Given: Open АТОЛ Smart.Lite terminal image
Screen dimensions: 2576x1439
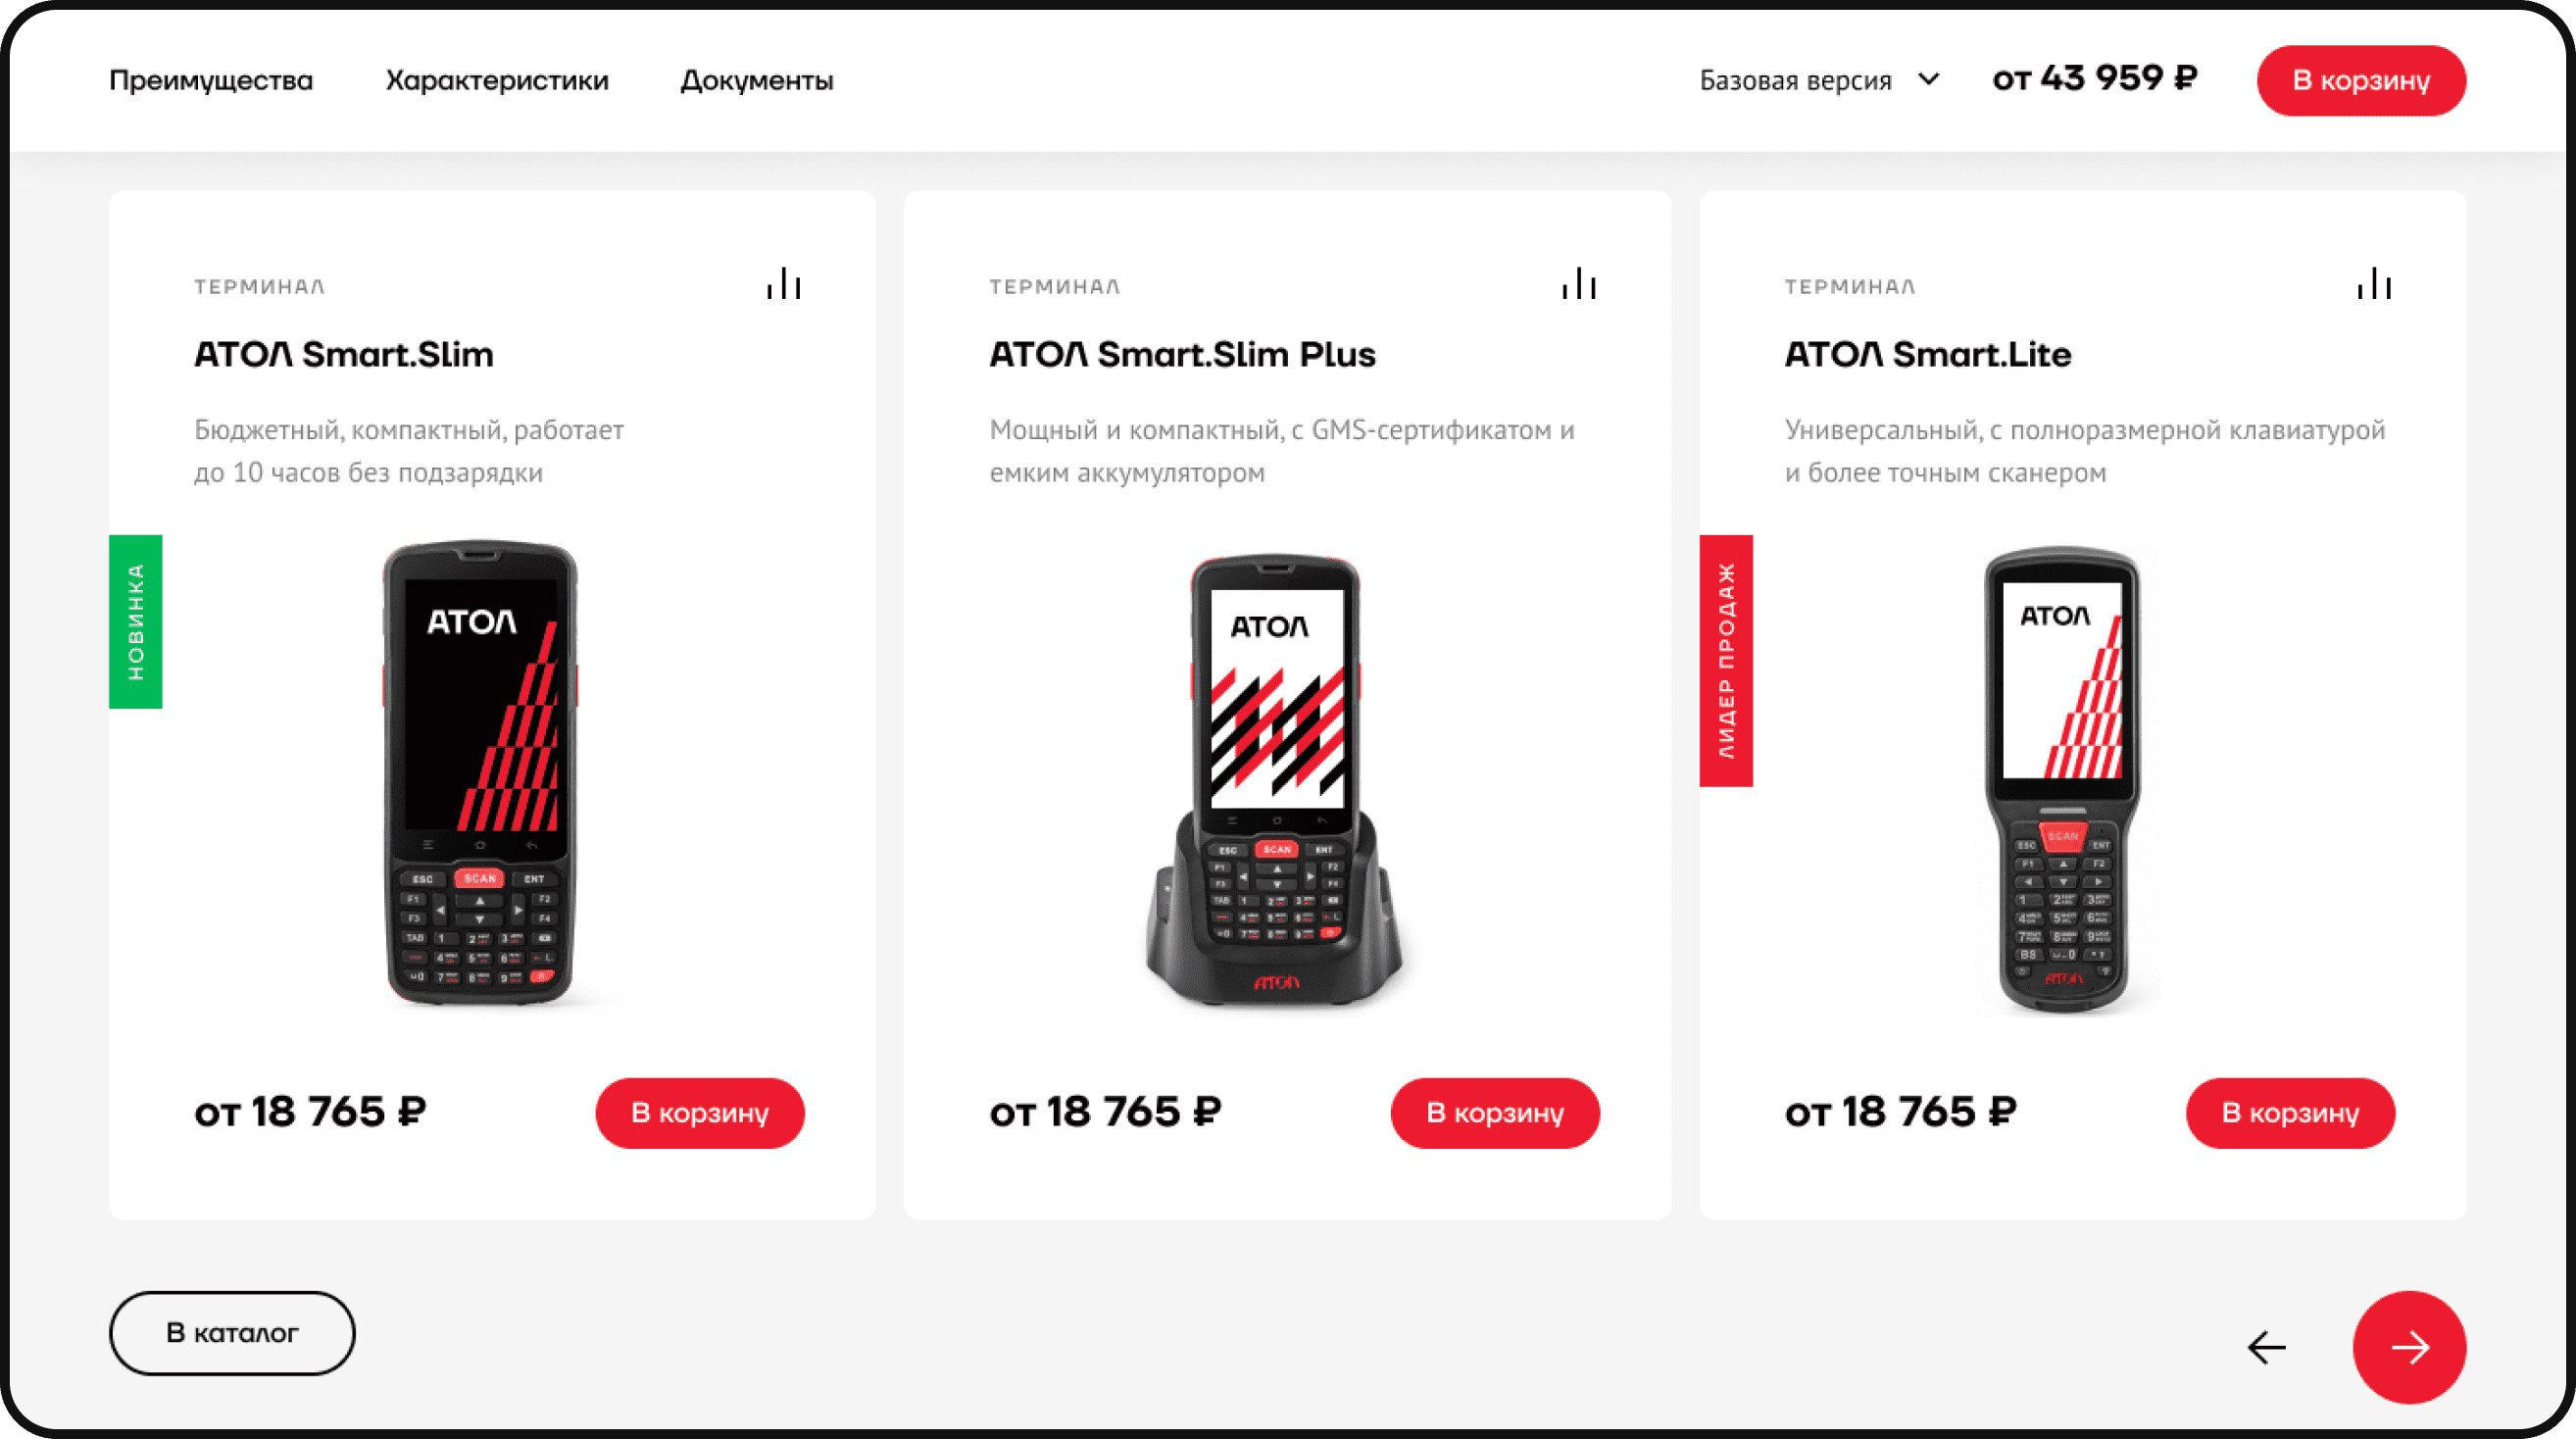Looking at the screenshot, I should (2062, 780).
